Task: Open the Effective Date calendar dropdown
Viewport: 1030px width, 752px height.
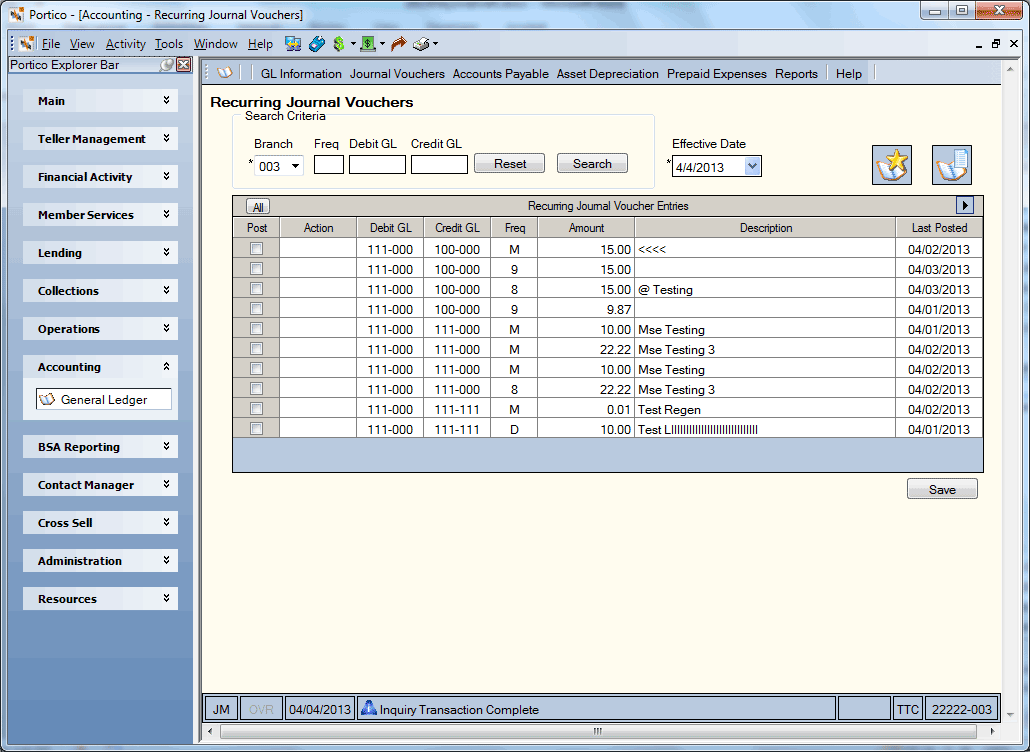Action: point(752,167)
